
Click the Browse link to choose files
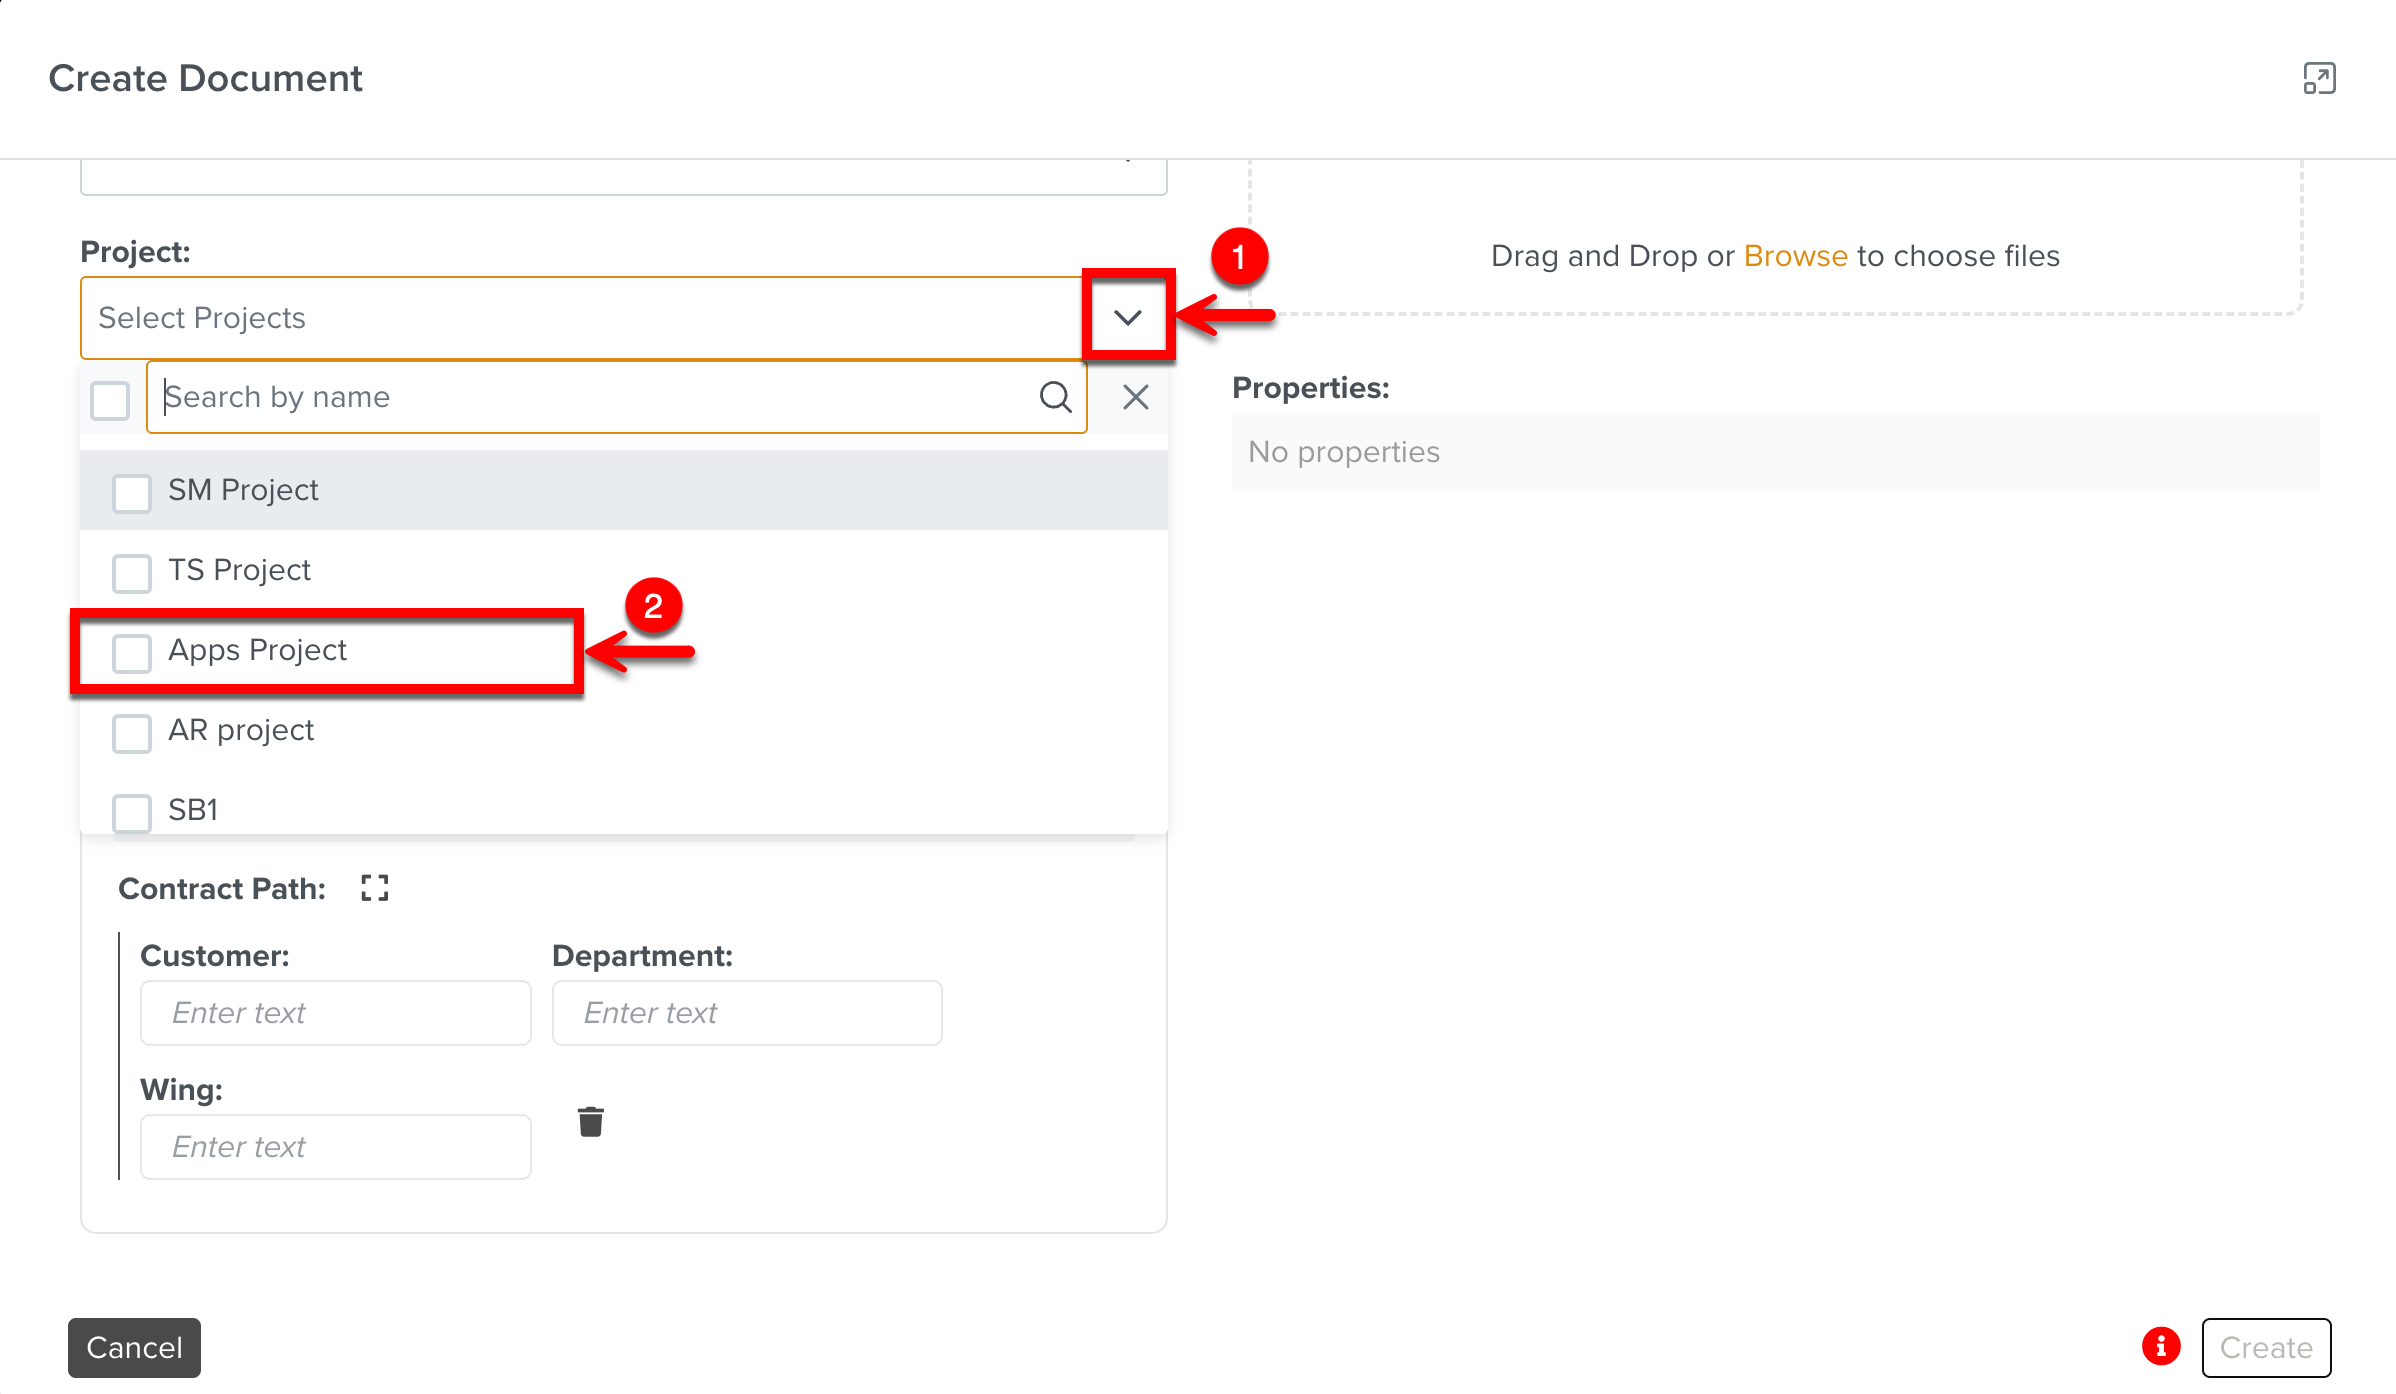click(x=1795, y=256)
